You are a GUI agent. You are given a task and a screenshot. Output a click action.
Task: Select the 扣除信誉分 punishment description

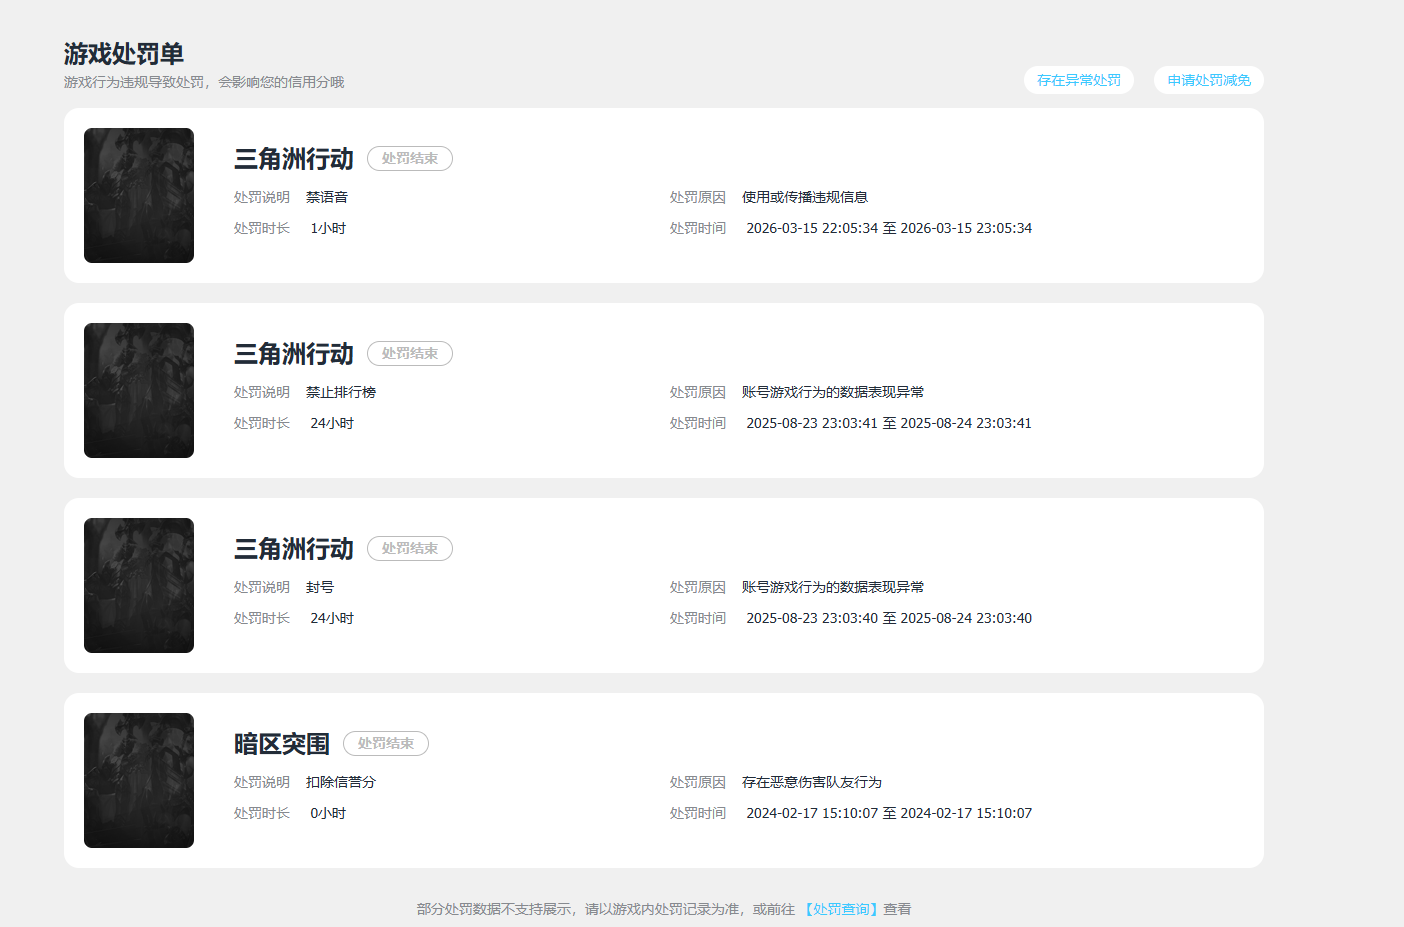point(341,782)
